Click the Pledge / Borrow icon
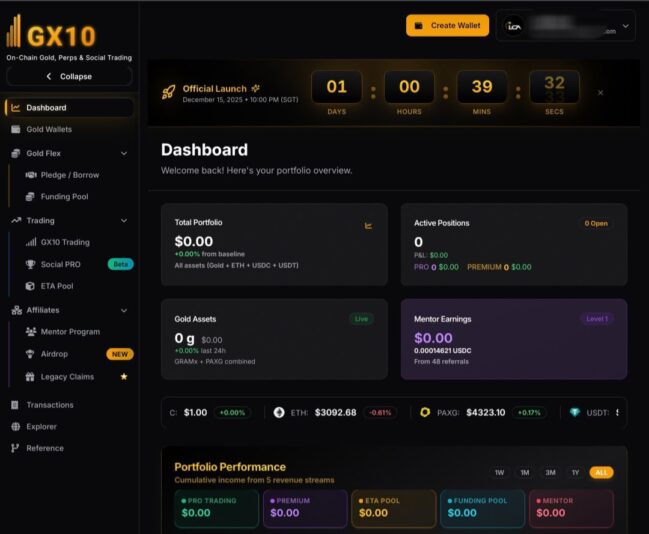The width and height of the screenshot is (649, 534). (x=30, y=175)
